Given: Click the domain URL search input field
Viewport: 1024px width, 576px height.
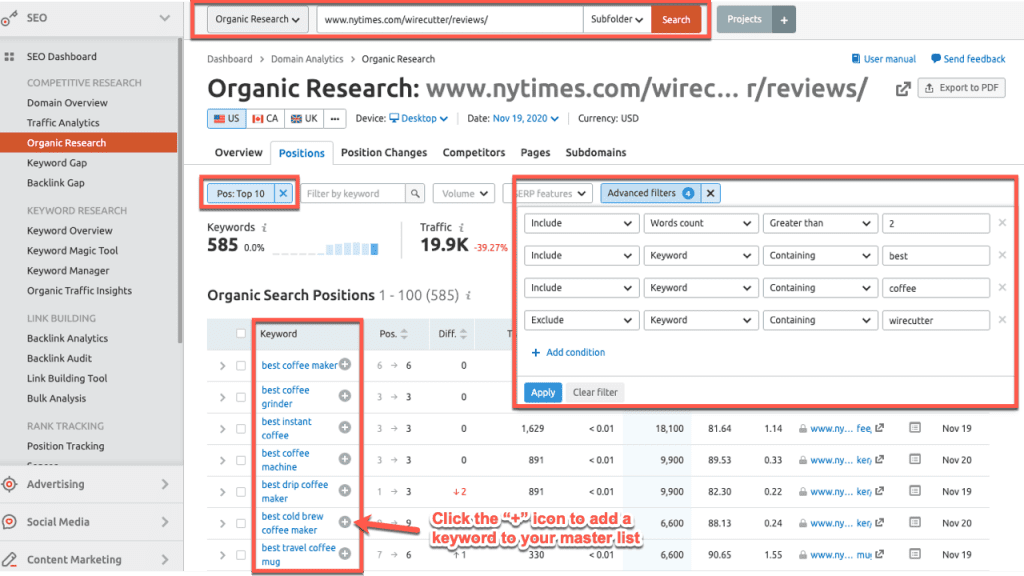Looking at the screenshot, I should click(x=449, y=19).
